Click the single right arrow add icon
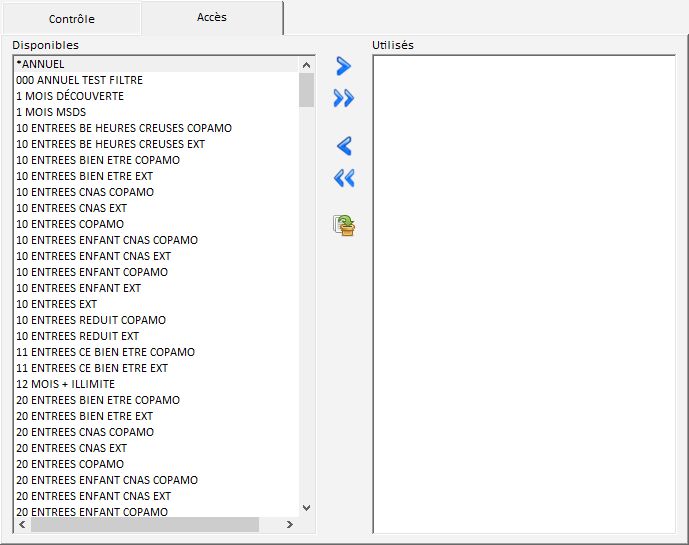 click(x=344, y=67)
